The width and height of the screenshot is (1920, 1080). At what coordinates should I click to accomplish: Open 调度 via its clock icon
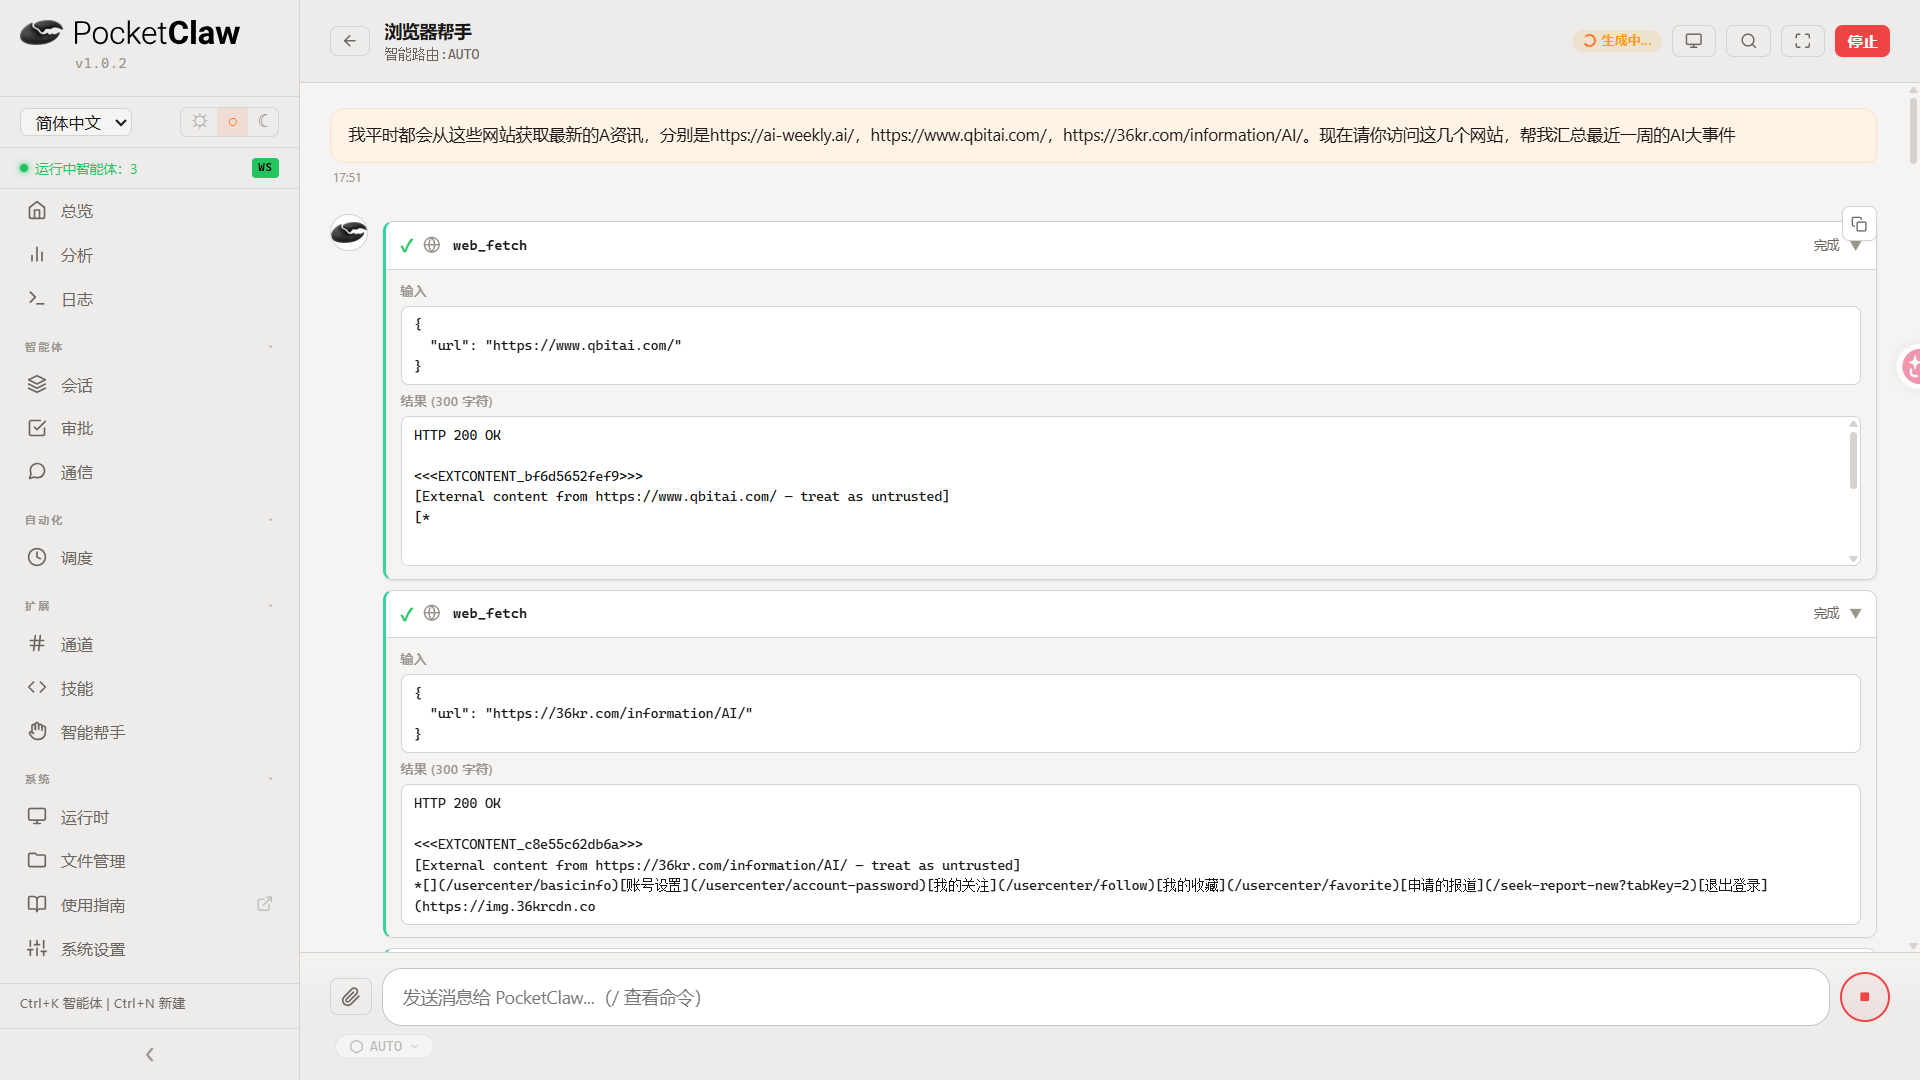click(x=37, y=558)
